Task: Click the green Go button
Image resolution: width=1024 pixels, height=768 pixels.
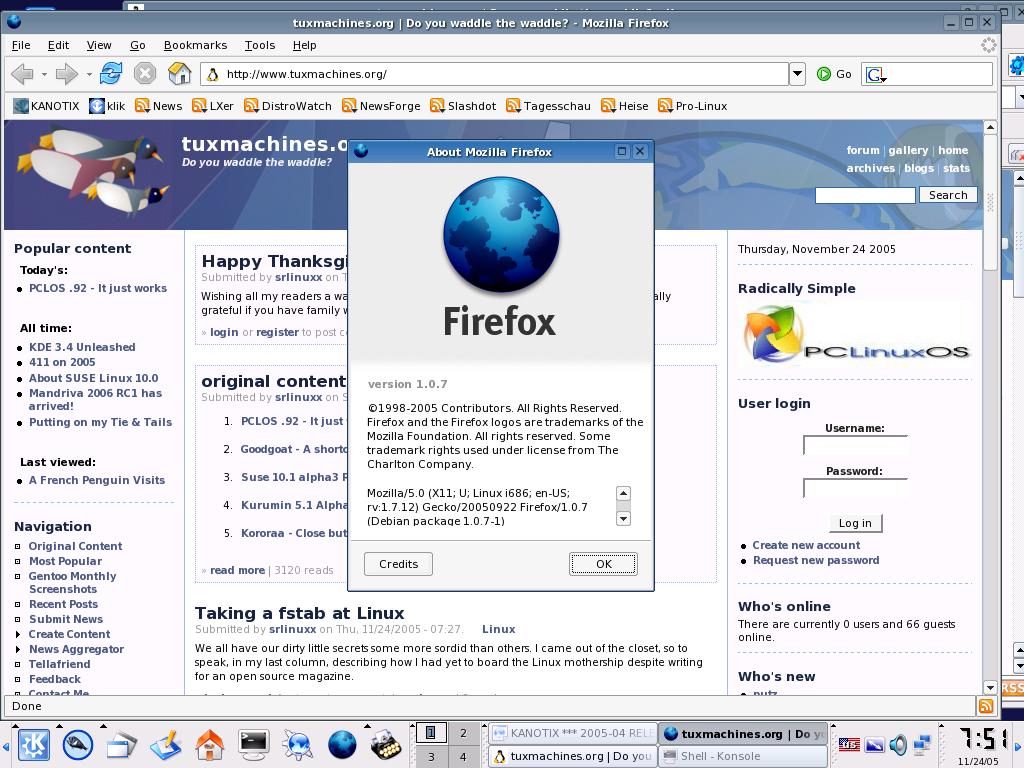Action: 834,74
